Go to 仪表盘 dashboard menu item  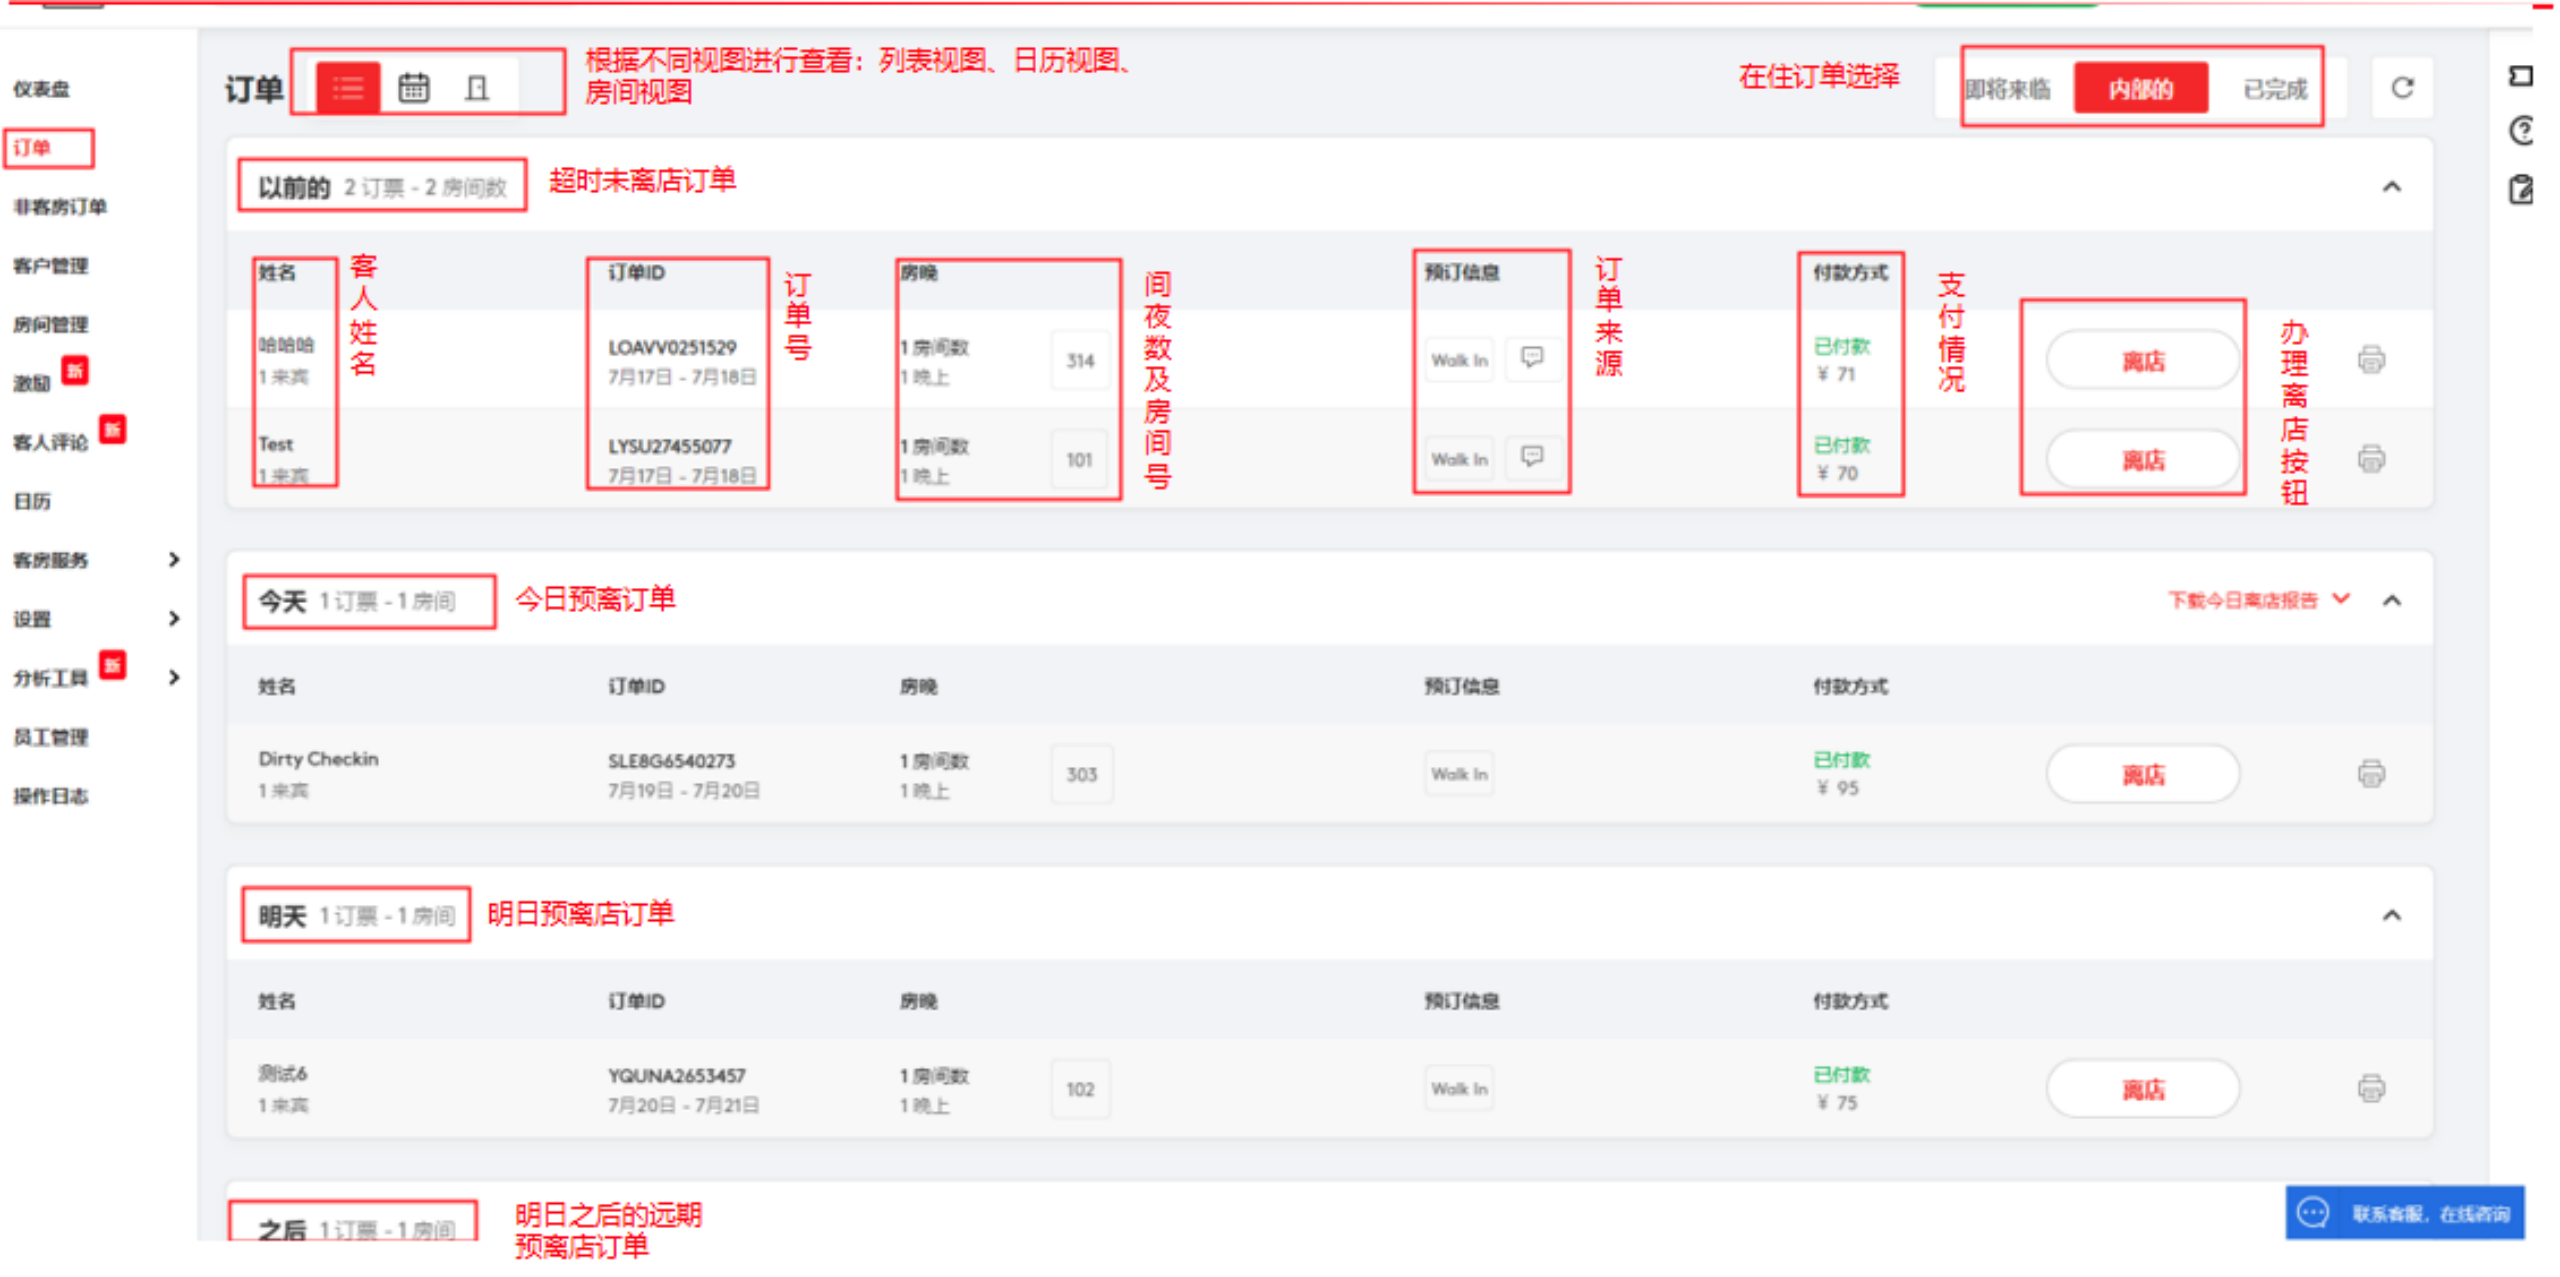click(42, 89)
